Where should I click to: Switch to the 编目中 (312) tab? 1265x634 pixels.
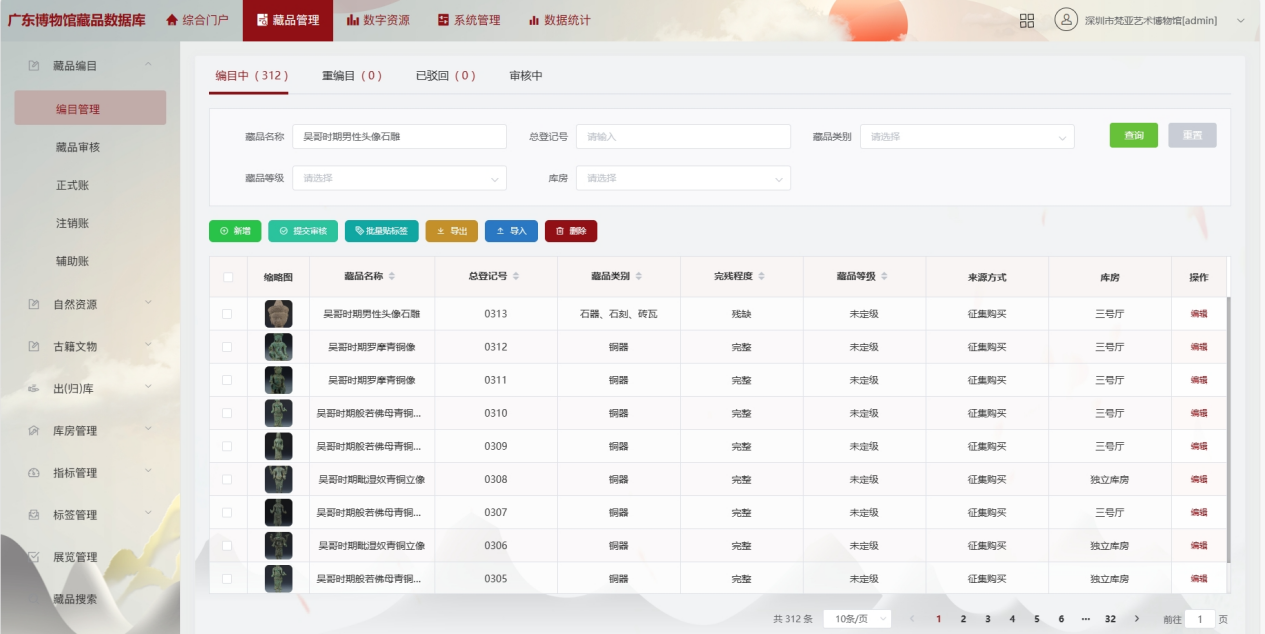point(252,76)
